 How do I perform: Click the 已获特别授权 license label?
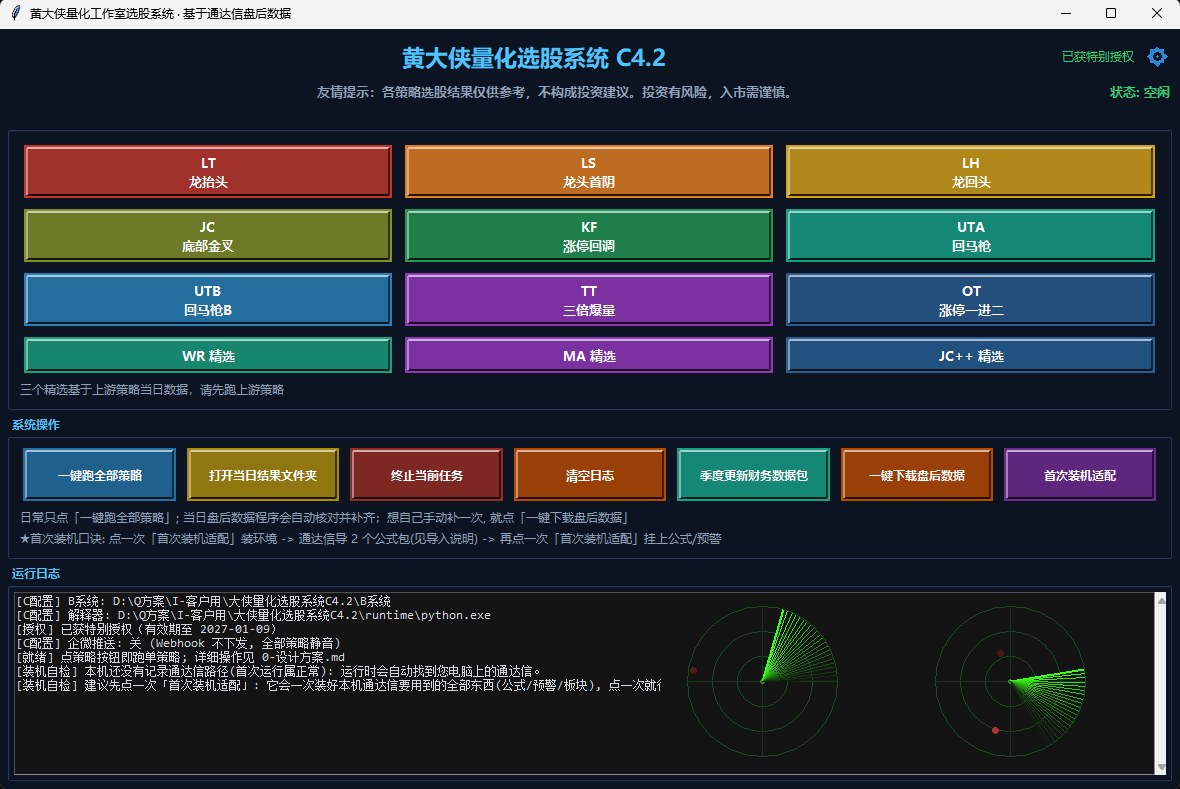[x=1097, y=56]
